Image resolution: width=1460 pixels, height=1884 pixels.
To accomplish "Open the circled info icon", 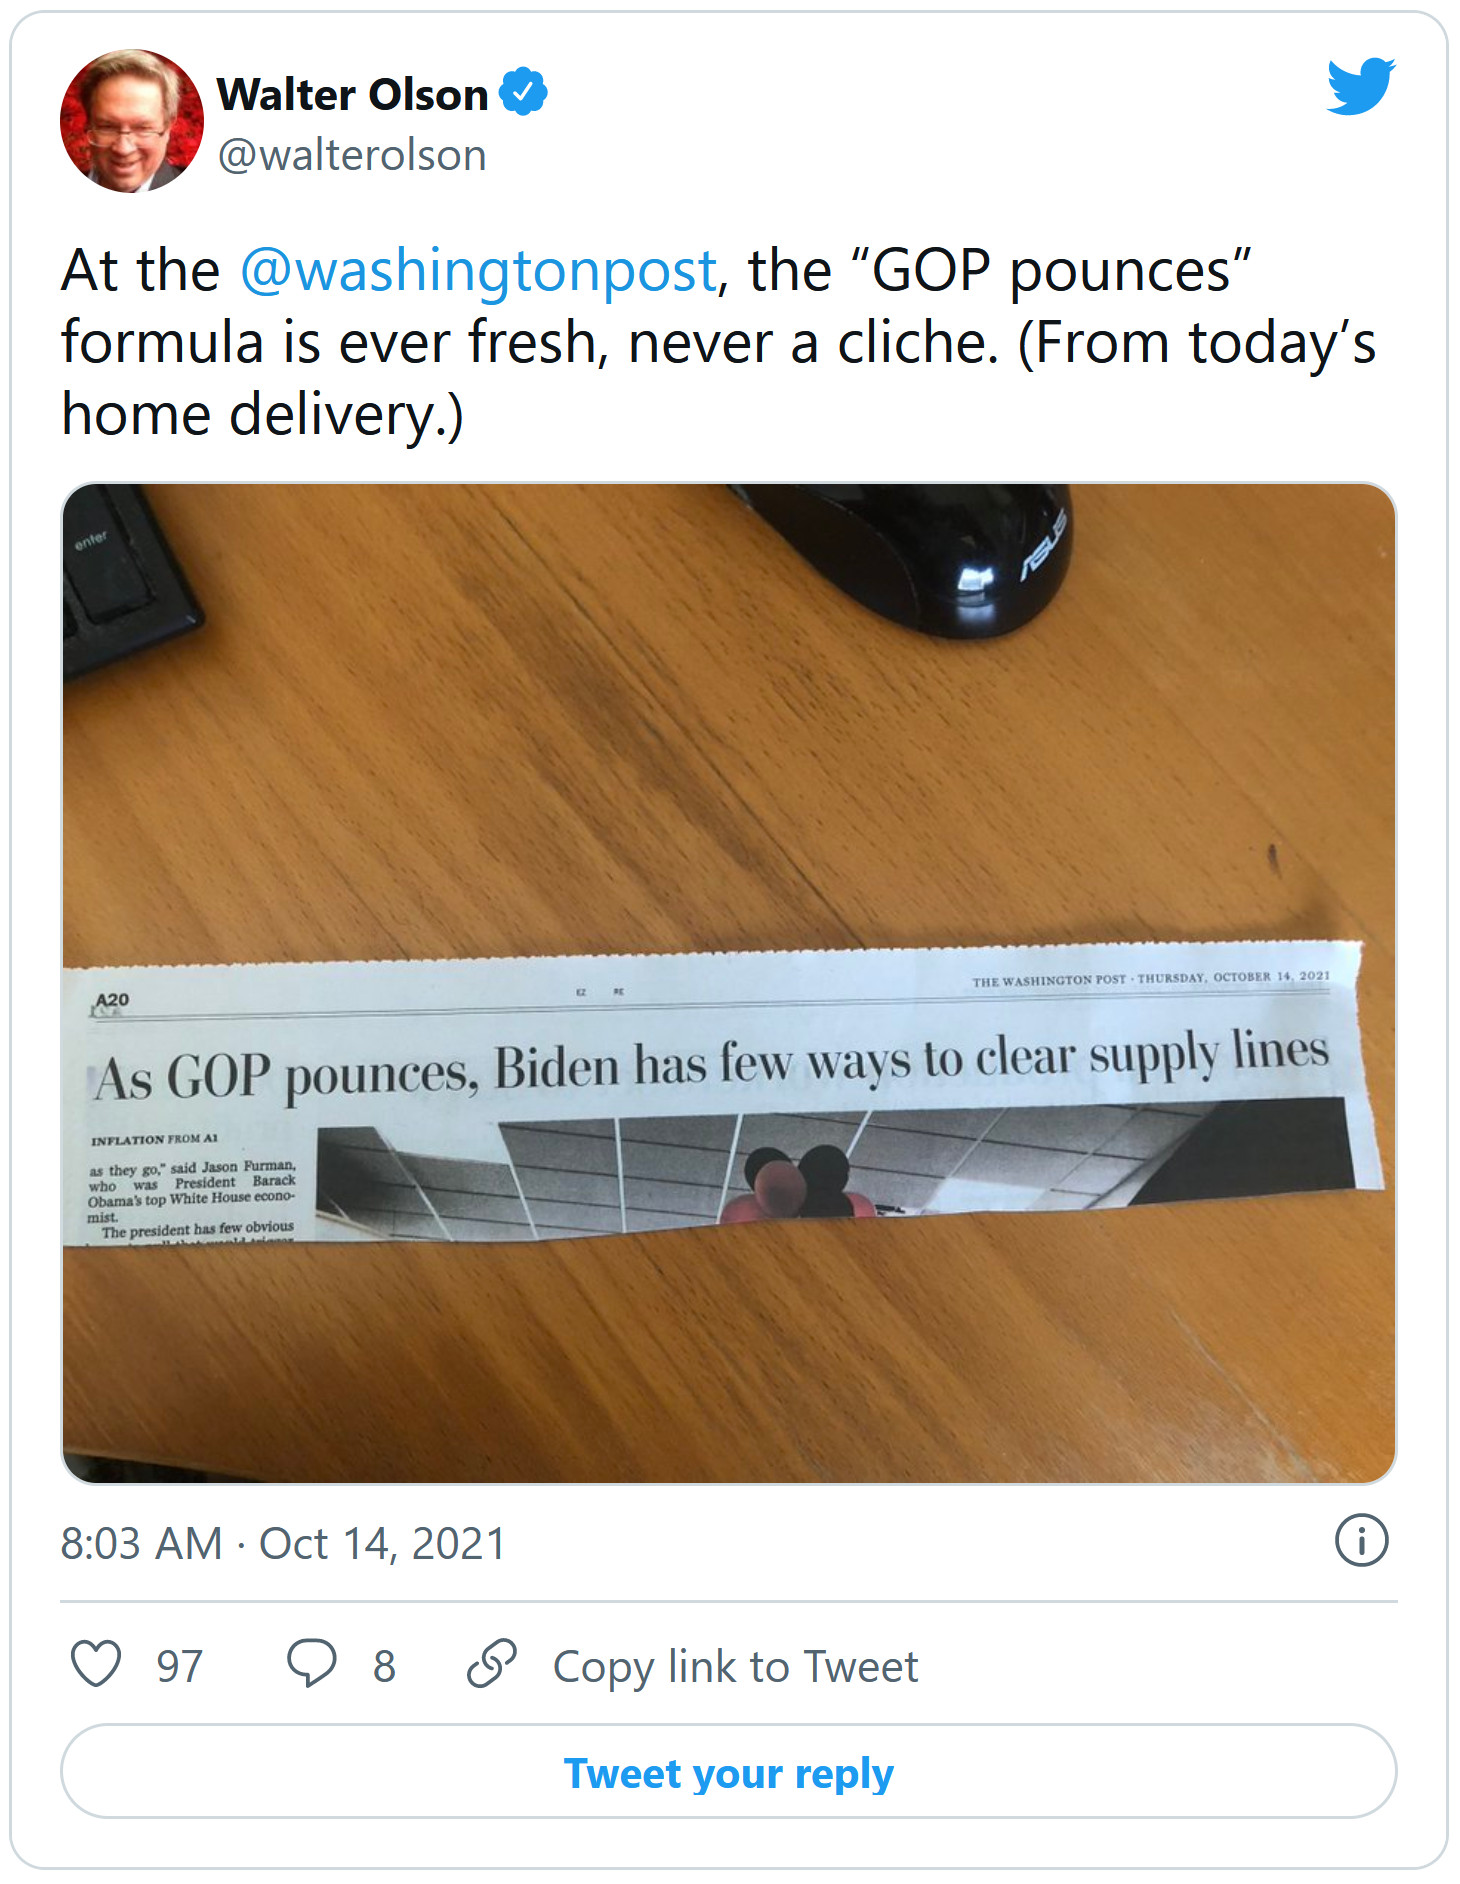I will point(1361,1541).
